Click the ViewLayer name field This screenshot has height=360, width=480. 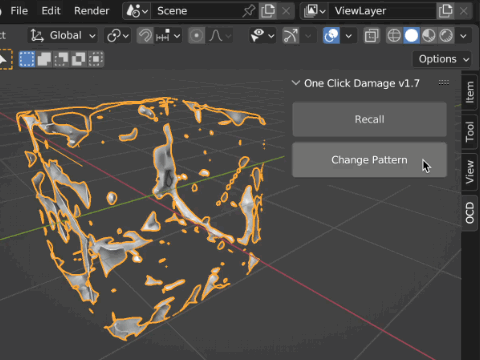[x=382, y=11]
